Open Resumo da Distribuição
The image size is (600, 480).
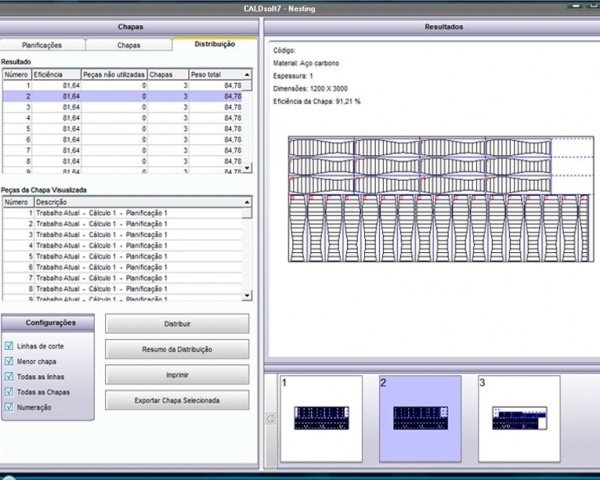(177, 350)
